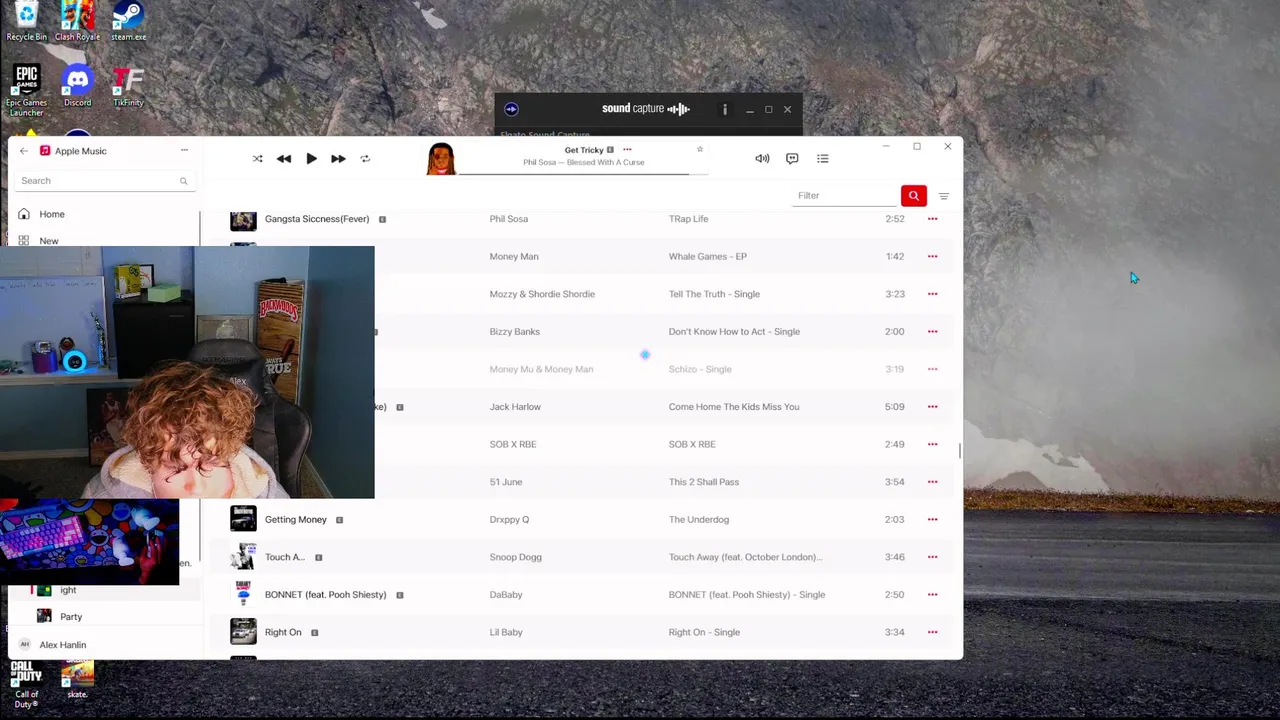The height and width of the screenshot is (720, 1280).
Task: Toggle repeat mode
Action: coord(365,159)
